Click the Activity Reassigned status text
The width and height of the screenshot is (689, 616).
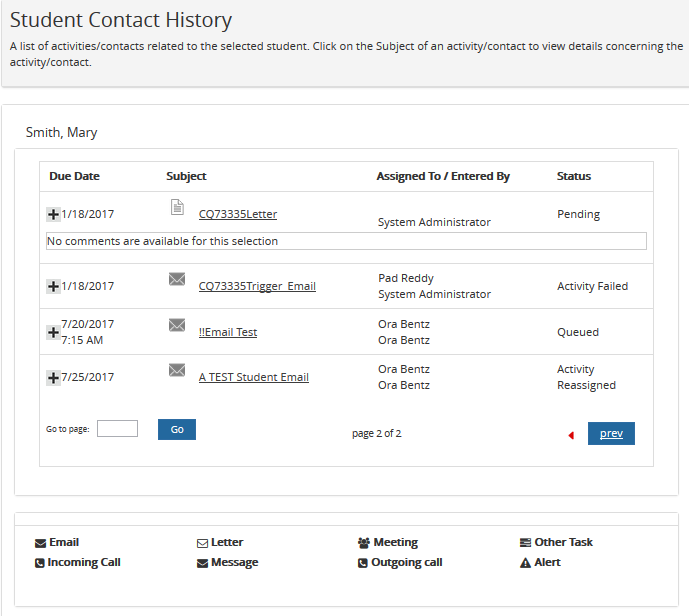[586, 377]
